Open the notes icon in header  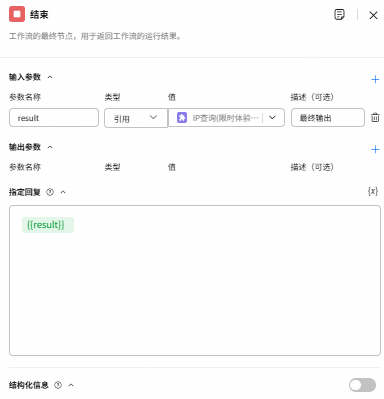coord(339,15)
